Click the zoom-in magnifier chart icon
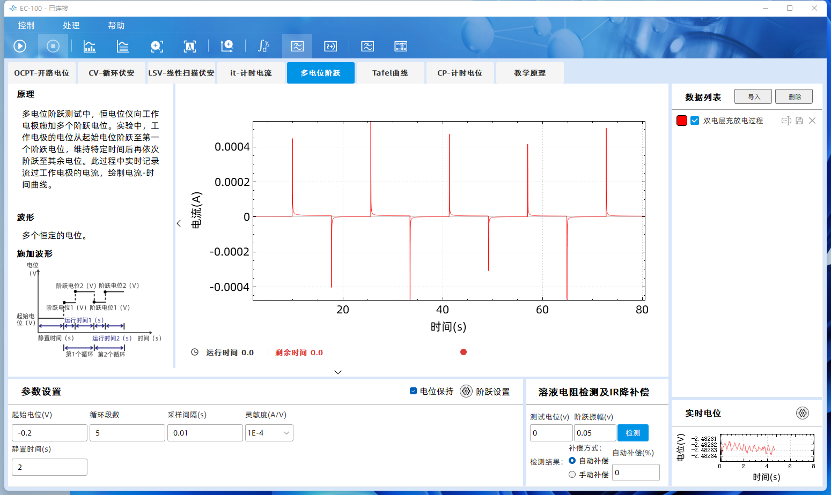832x496 pixels. pyautogui.click(x=156, y=45)
